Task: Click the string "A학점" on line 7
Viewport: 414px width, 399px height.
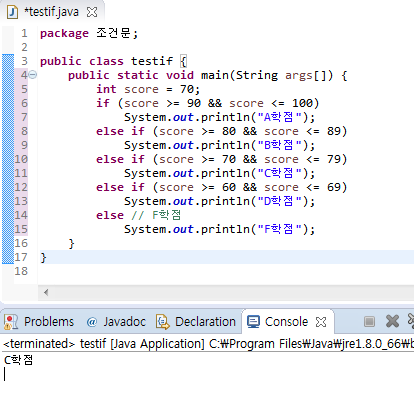Action: click(x=279, y=117)
